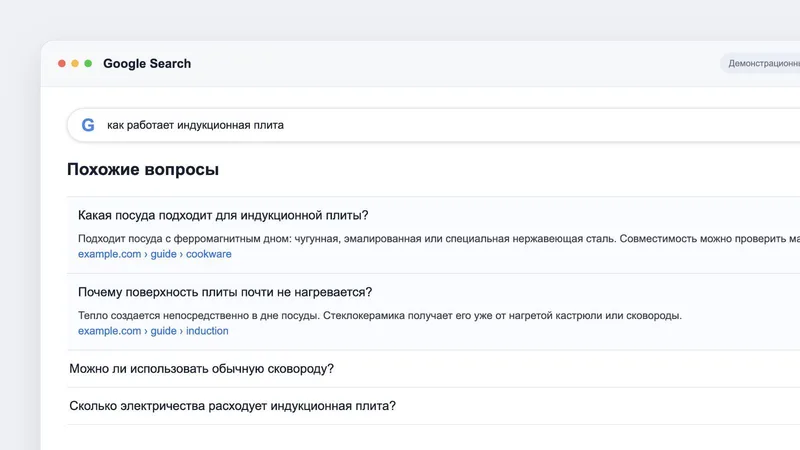Click the Google Search window title

pyautogui.click(x=147, y=63)
